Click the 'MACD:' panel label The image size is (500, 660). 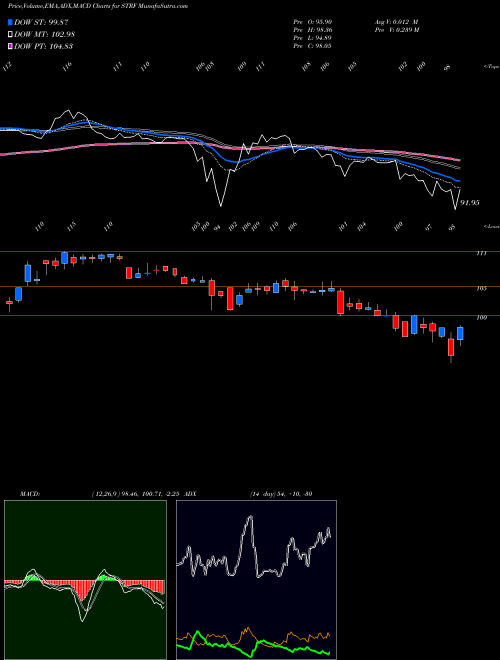(x=29, y=493)
